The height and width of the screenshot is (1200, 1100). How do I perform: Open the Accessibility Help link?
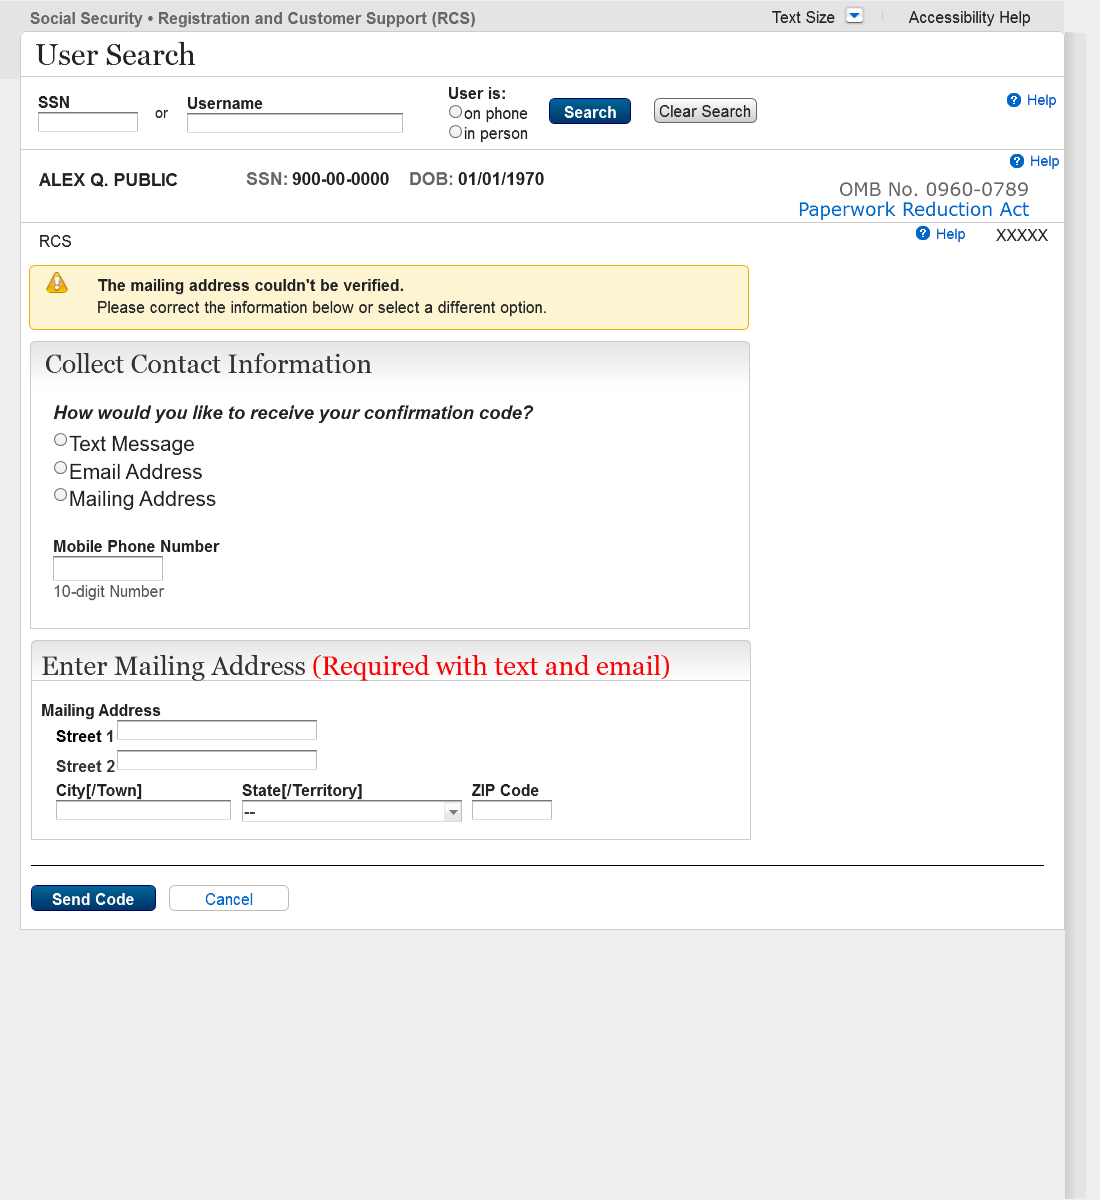[969, 17]
